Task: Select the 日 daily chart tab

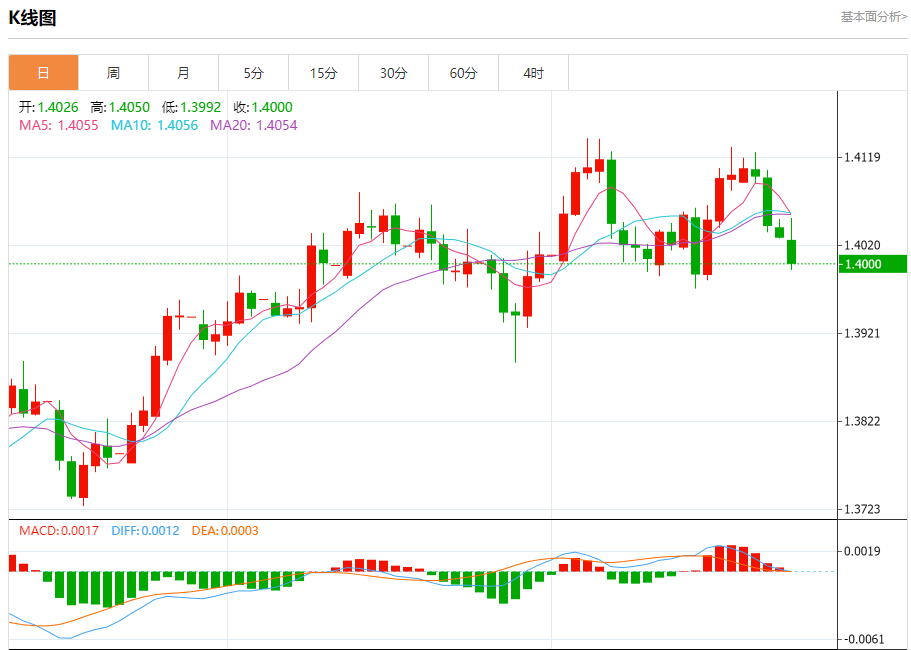Action: pyautogui.click(x=43, y=73)
